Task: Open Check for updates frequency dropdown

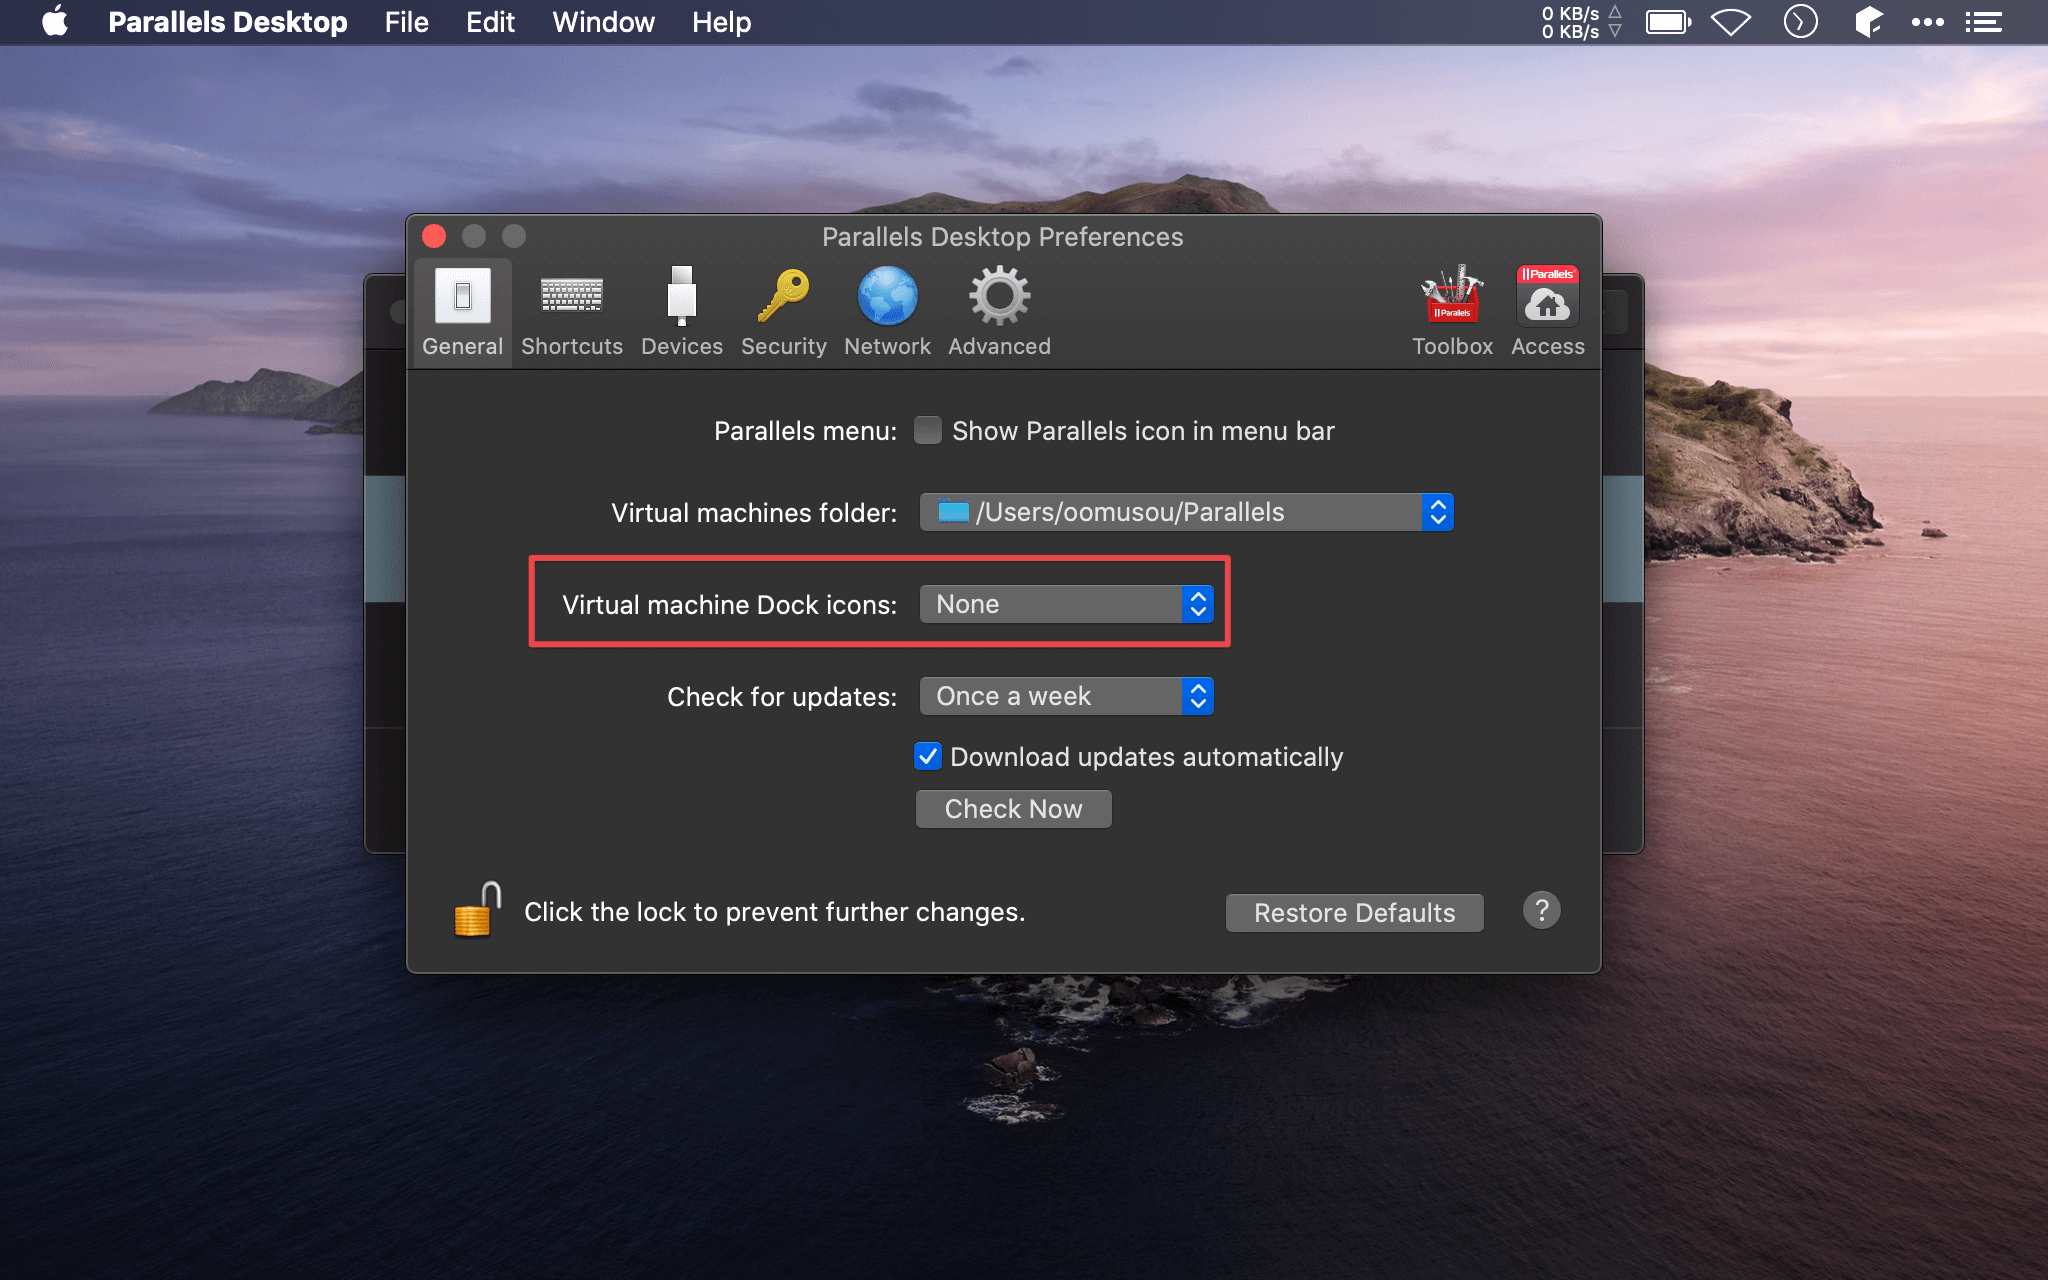Action: [x=1066, y=696]
